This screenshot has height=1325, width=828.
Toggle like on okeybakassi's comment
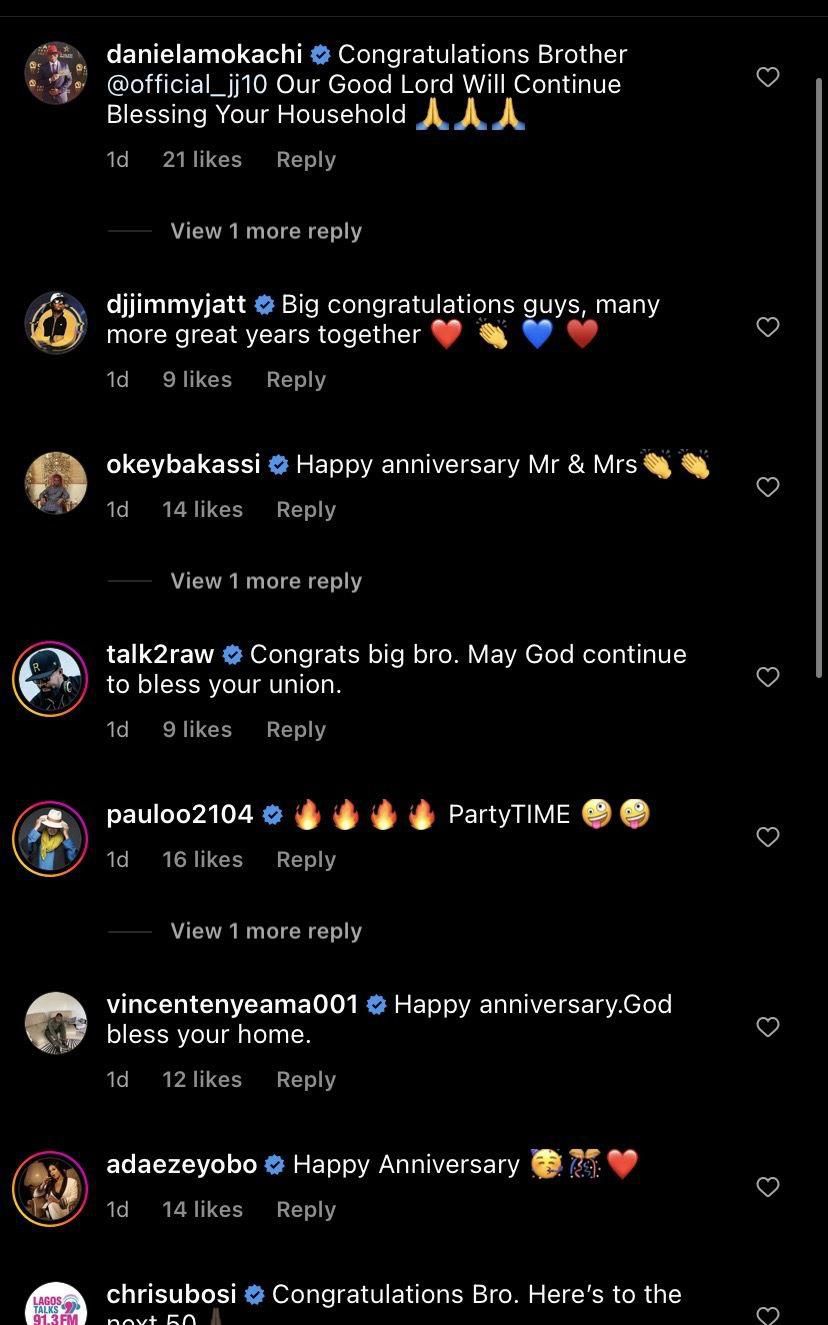(768, 487)
